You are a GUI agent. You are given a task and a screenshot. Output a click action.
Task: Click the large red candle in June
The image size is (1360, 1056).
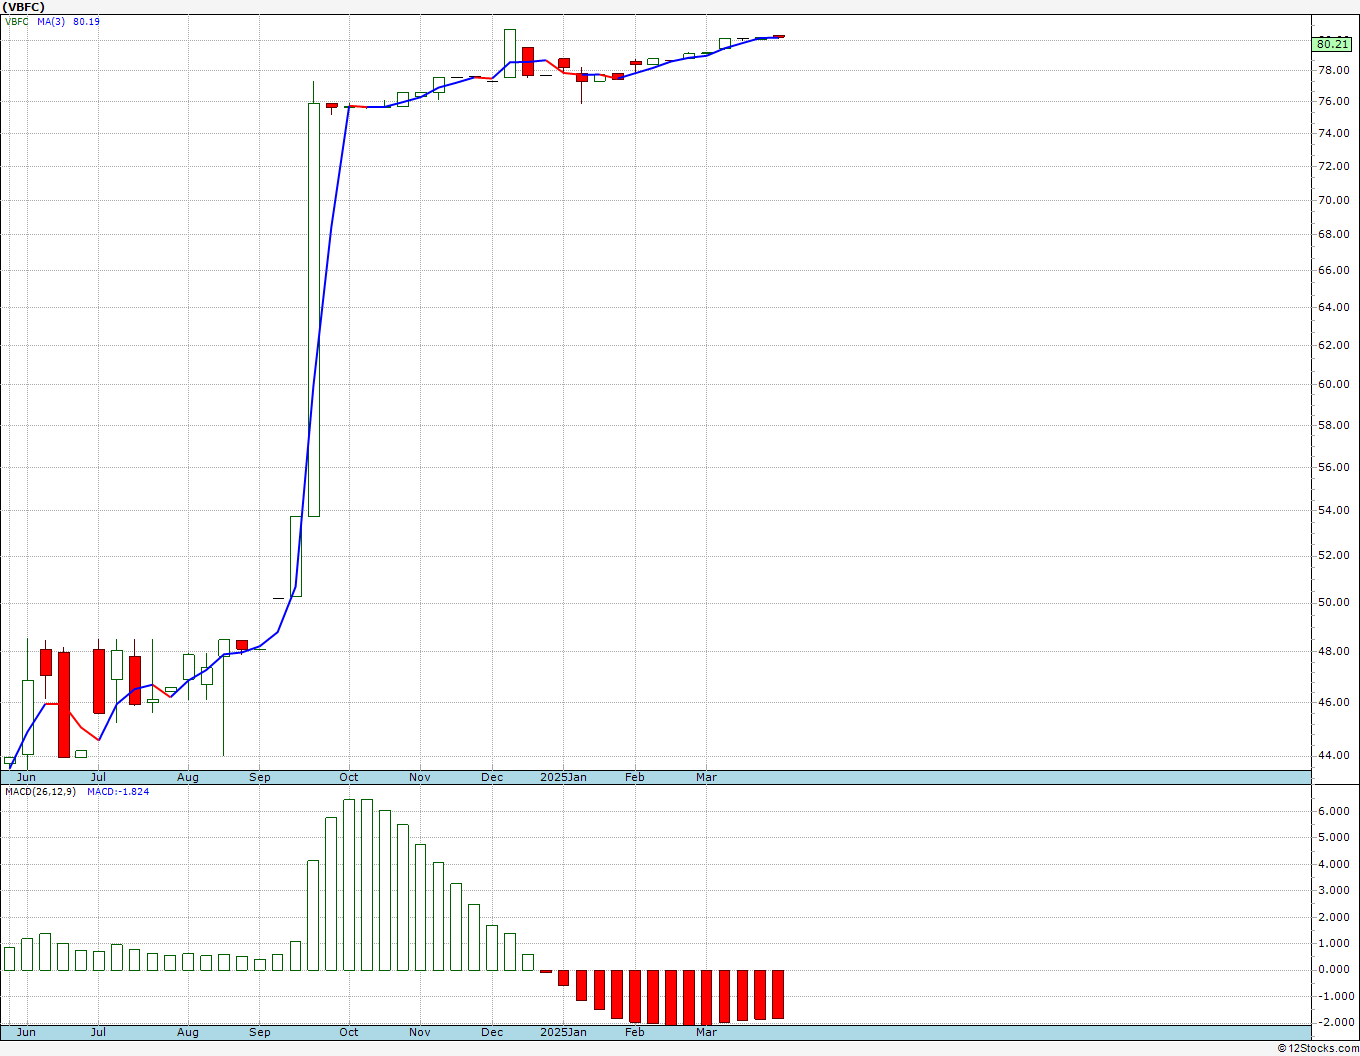point(64,704)
